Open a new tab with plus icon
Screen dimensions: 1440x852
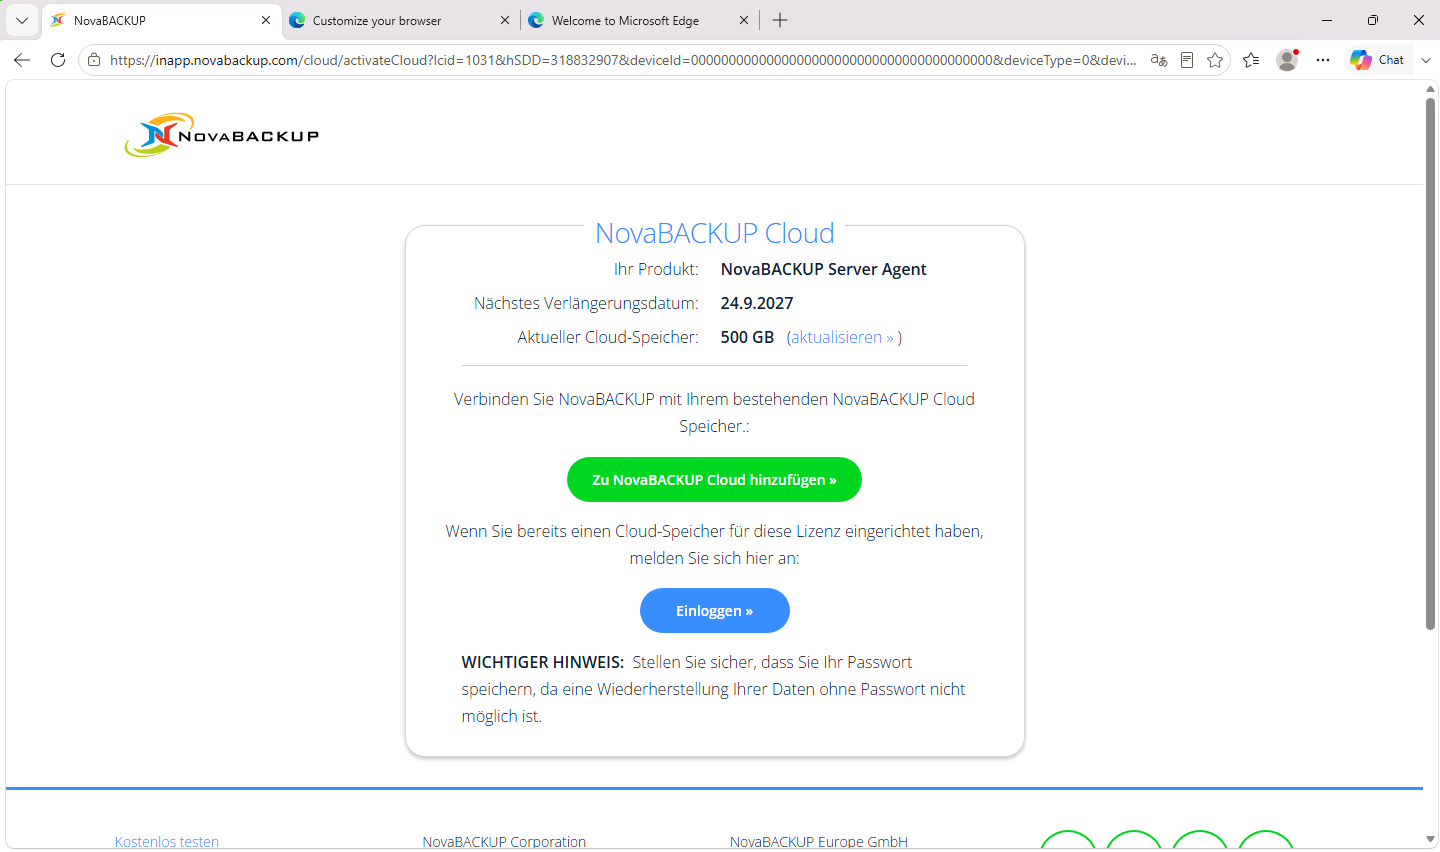780,20
